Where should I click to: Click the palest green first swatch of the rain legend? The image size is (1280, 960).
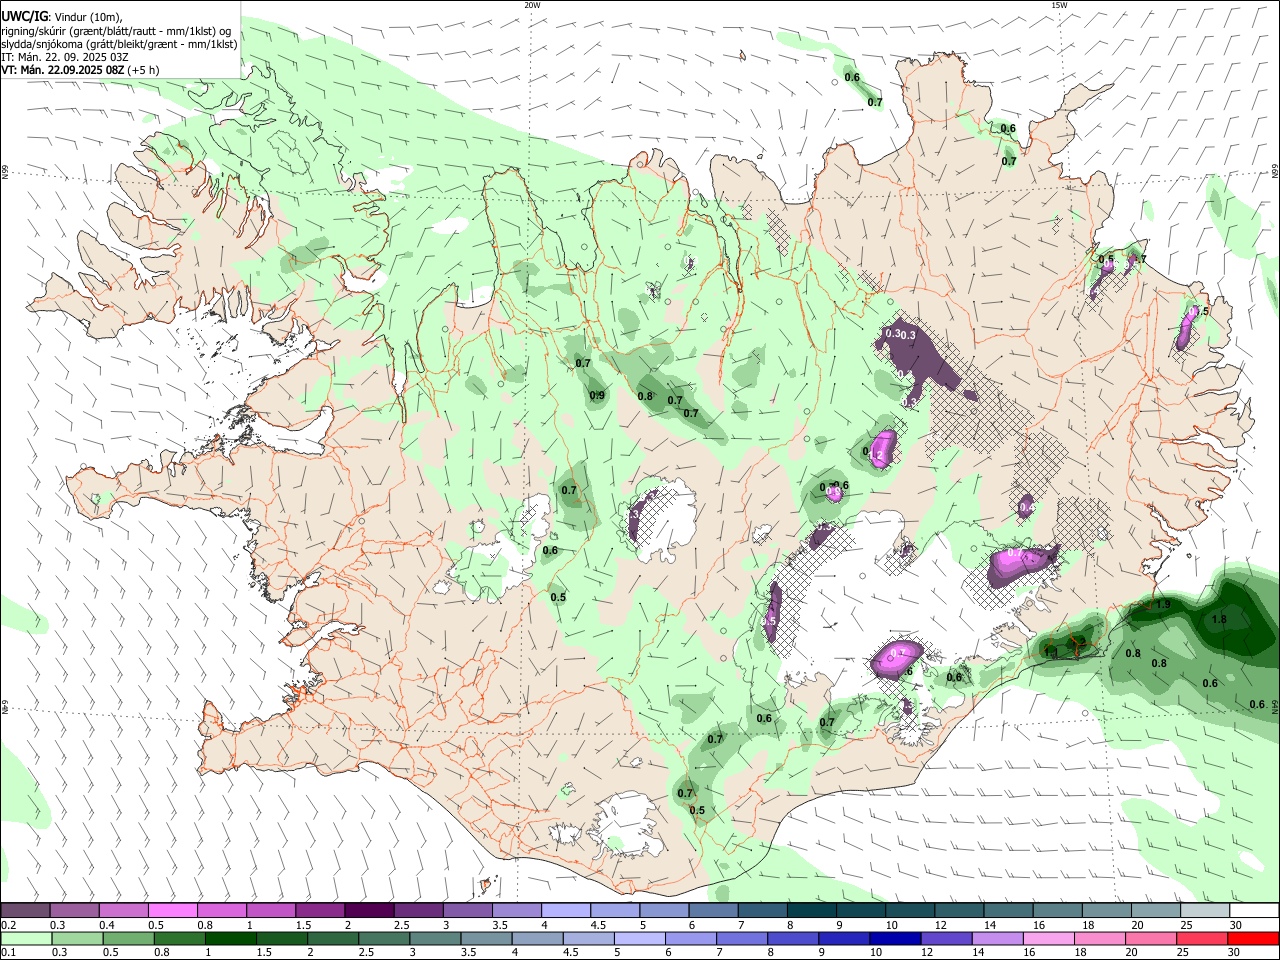tap(26, 938)
